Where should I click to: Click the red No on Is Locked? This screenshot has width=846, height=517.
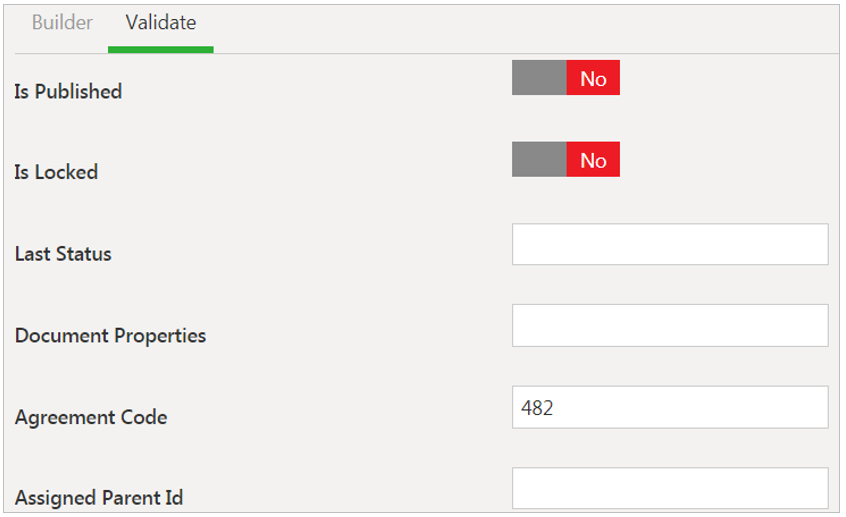pos(593,159)
